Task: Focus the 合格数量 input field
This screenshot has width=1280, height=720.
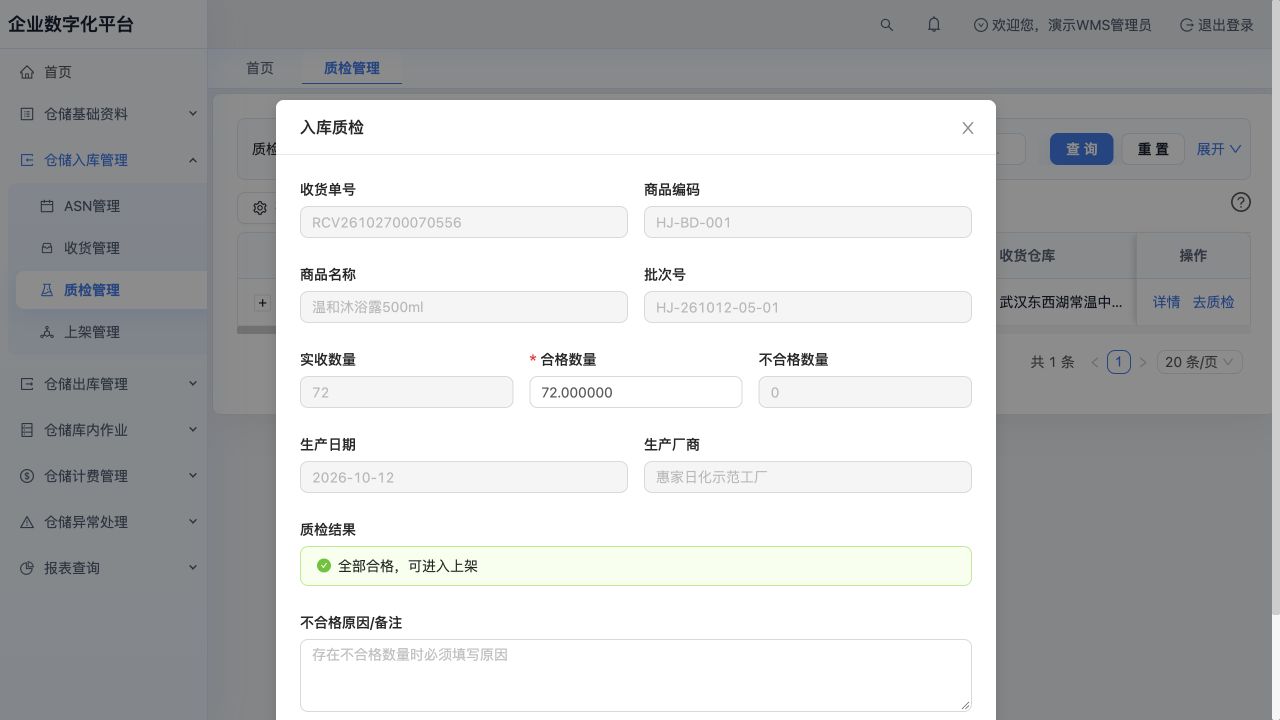Action: (636, 392)
